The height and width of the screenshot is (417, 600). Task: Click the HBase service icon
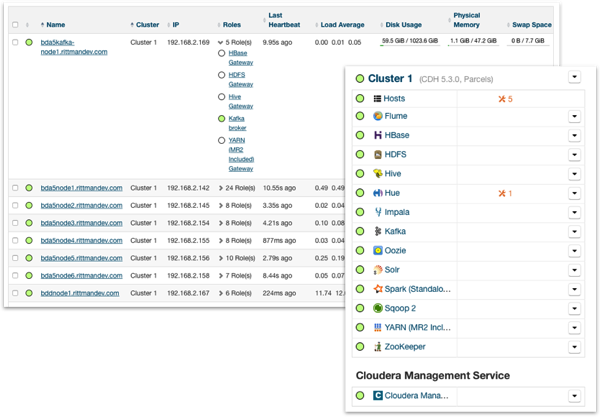coord(378,135)
